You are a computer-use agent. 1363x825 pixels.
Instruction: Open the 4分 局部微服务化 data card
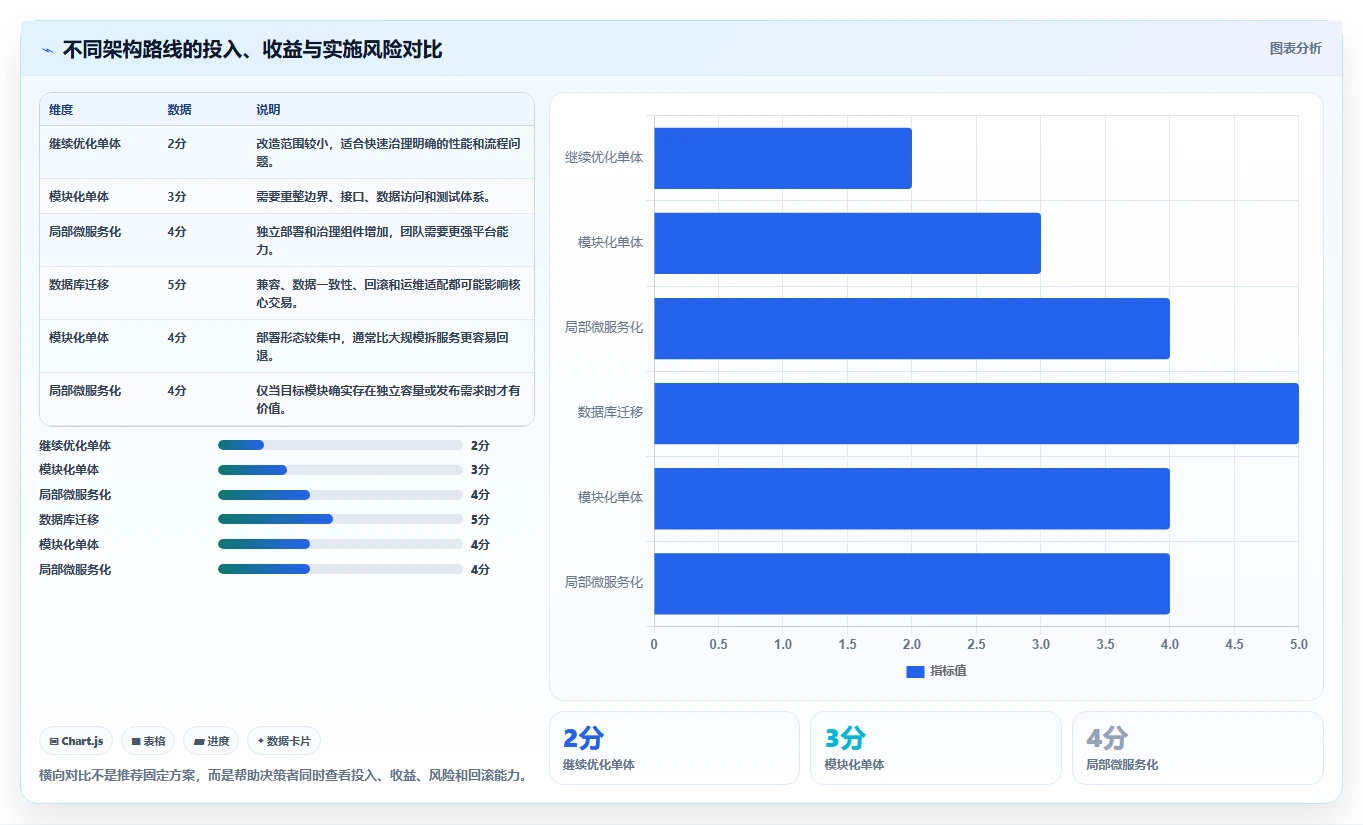click(1197, 748)
